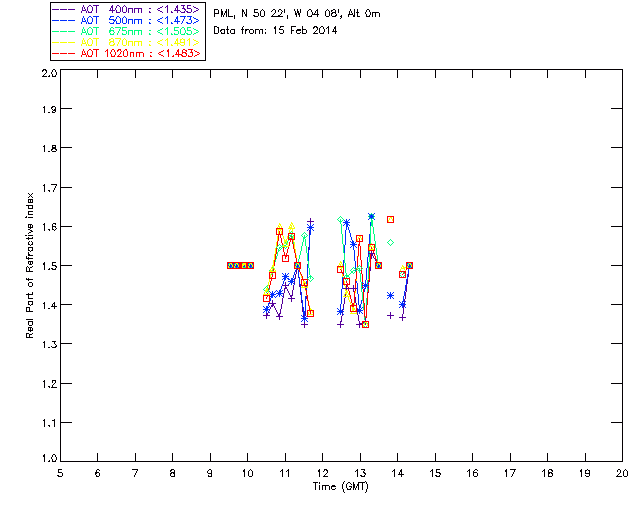Click the x-axis tick label 10
This screenshot has height=512, width=640.
(x=247, y=473)
